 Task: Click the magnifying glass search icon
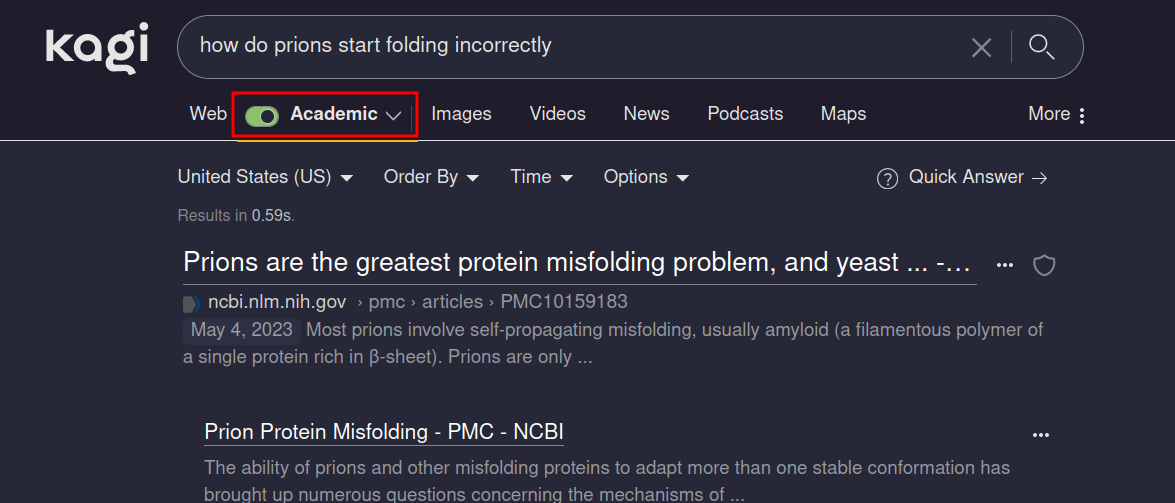tap(1042, 47)
